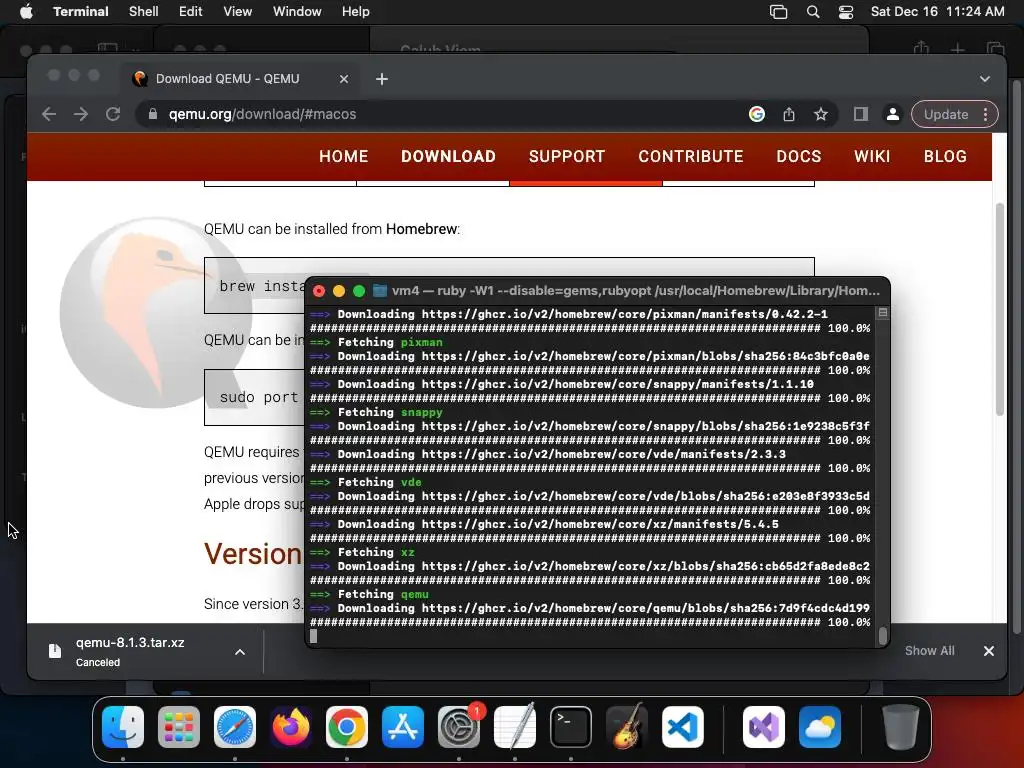The height and width of the screenshot is (768, 1024).
Task: Open the Trash in the Dock
Action: (901, 727)
